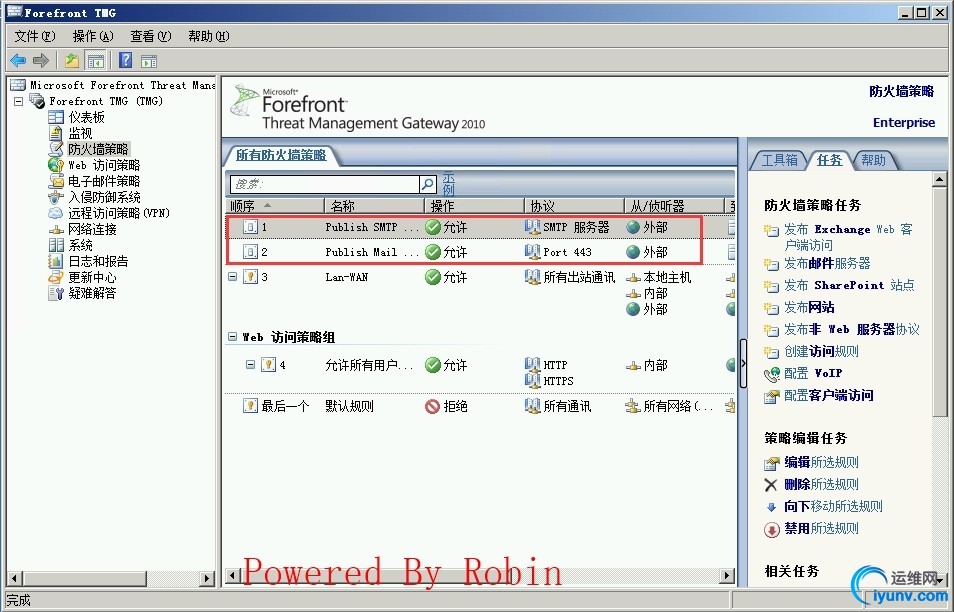Select the 默认规则 last rule row
Image resolution: width=954 pixels, height=612 pixels.
pos(479,406)
